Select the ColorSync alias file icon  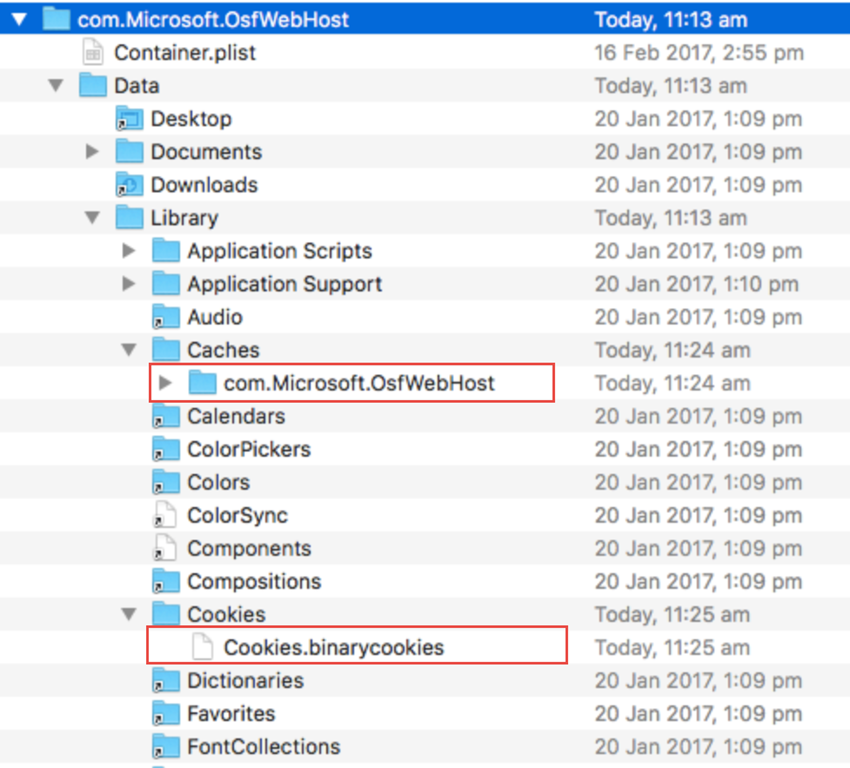165,515
